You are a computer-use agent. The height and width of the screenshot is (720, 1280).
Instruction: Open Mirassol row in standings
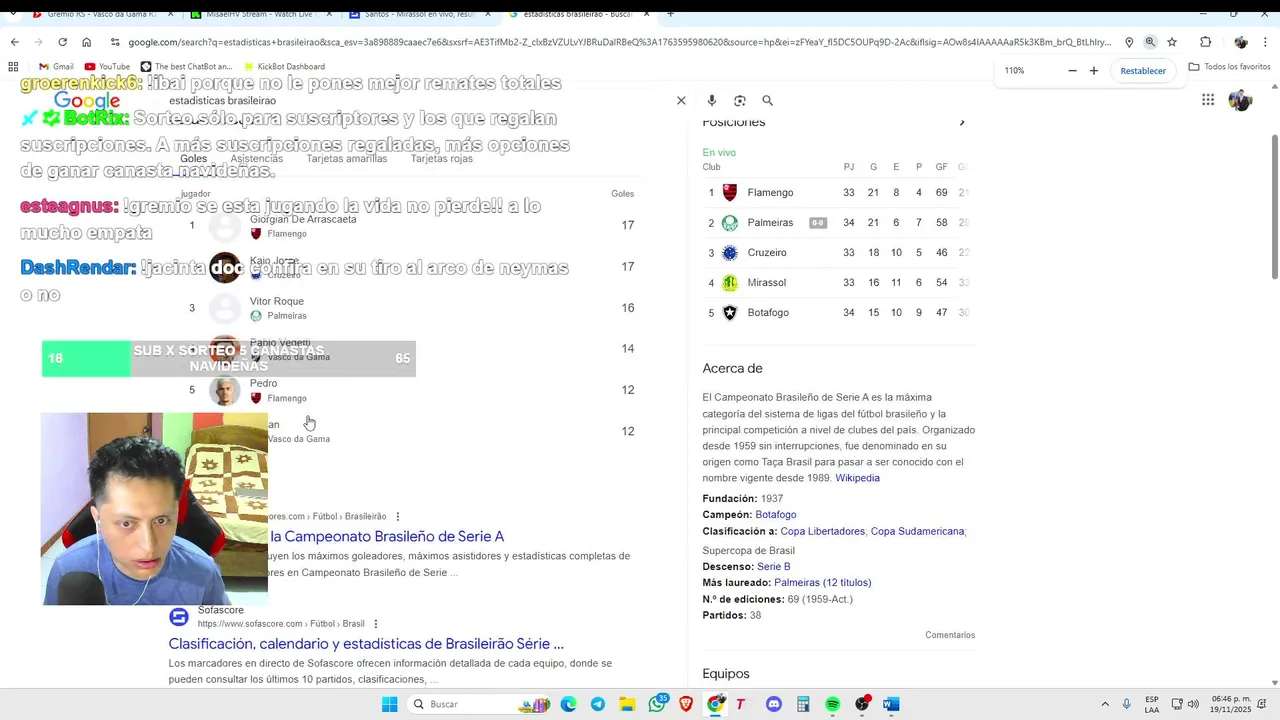coord(836,283)
